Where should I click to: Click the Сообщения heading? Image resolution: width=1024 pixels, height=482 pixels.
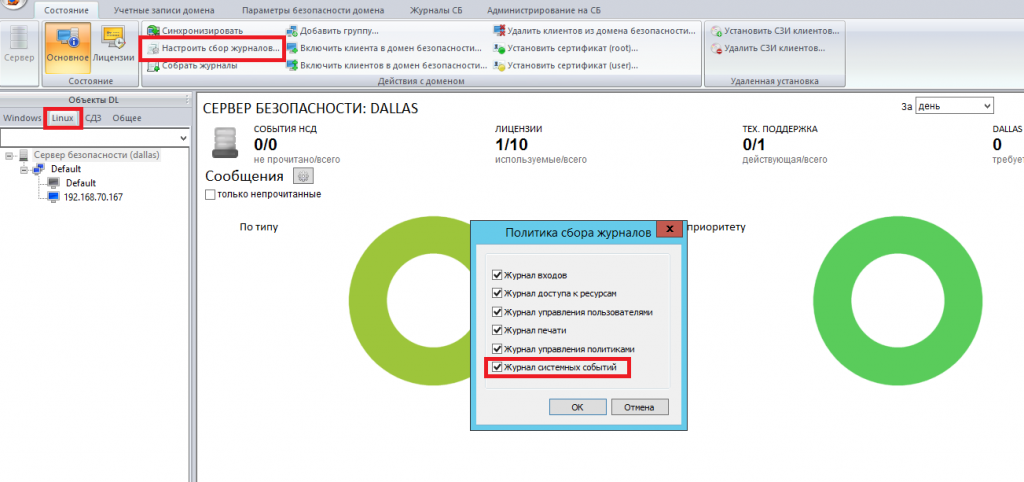244,176
